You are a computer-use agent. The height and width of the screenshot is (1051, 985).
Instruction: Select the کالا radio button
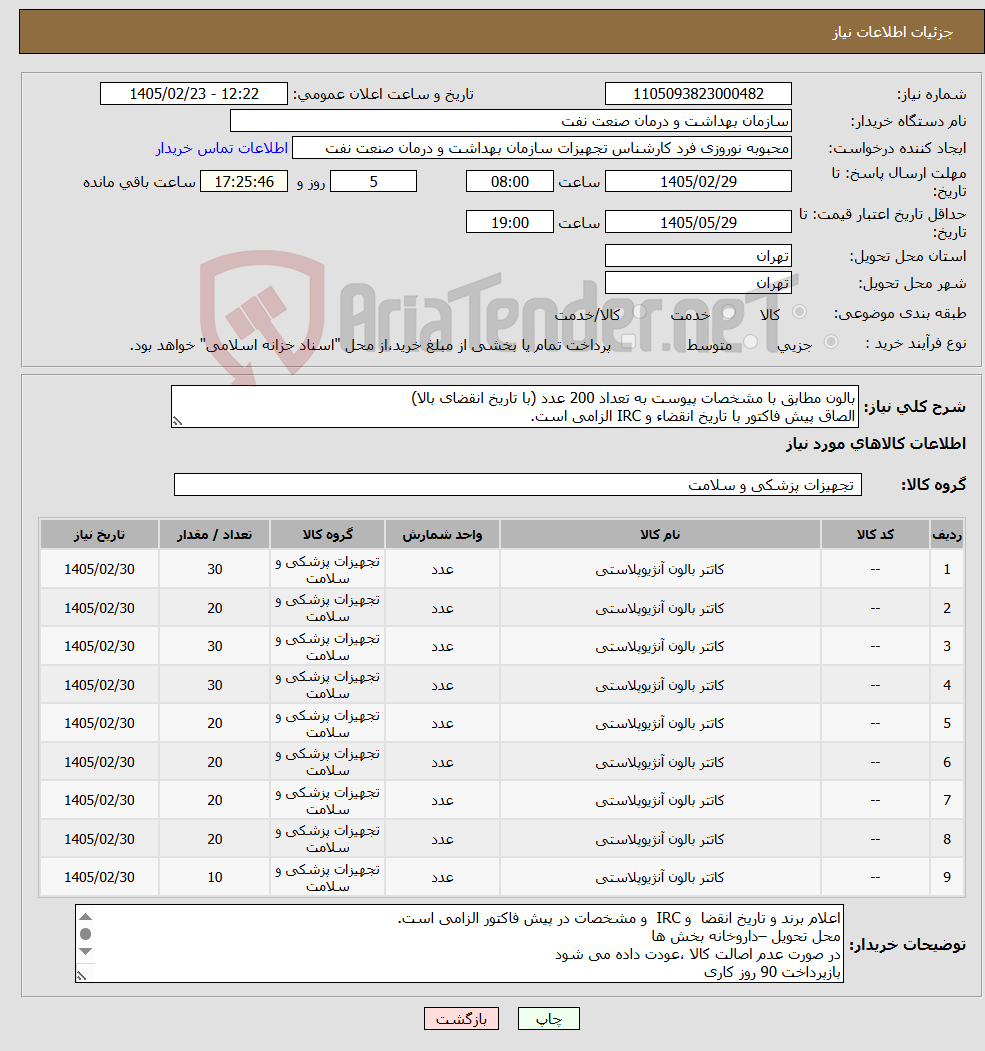[x=799, y=312]
